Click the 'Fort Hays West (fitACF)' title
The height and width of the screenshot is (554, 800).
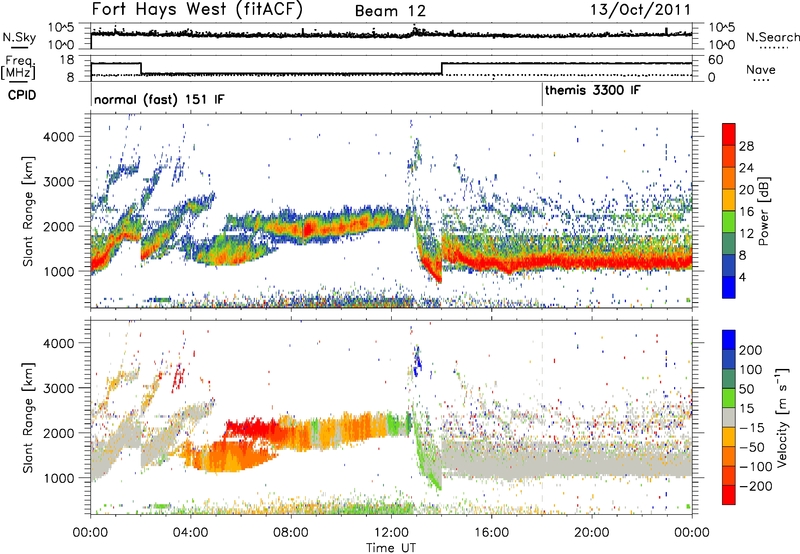coord(197,10)
